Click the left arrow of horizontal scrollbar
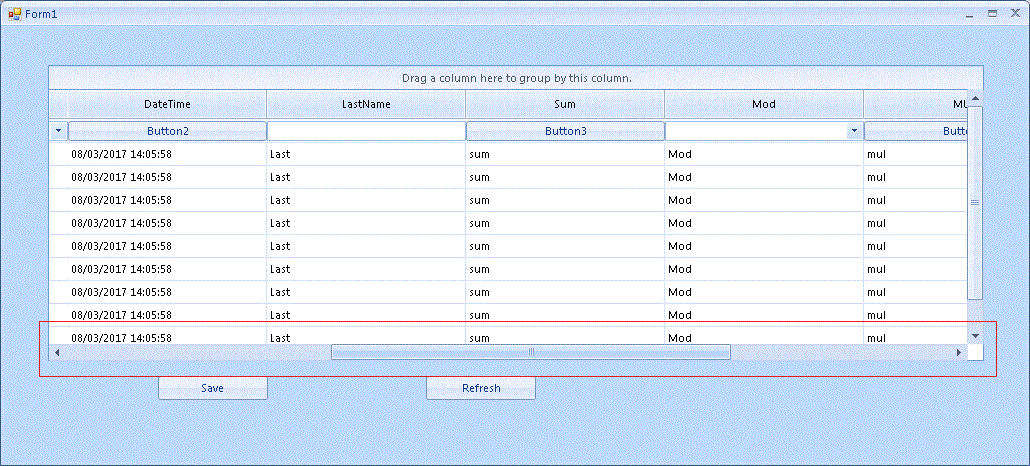1030x466 pixels. click(57, 352)
